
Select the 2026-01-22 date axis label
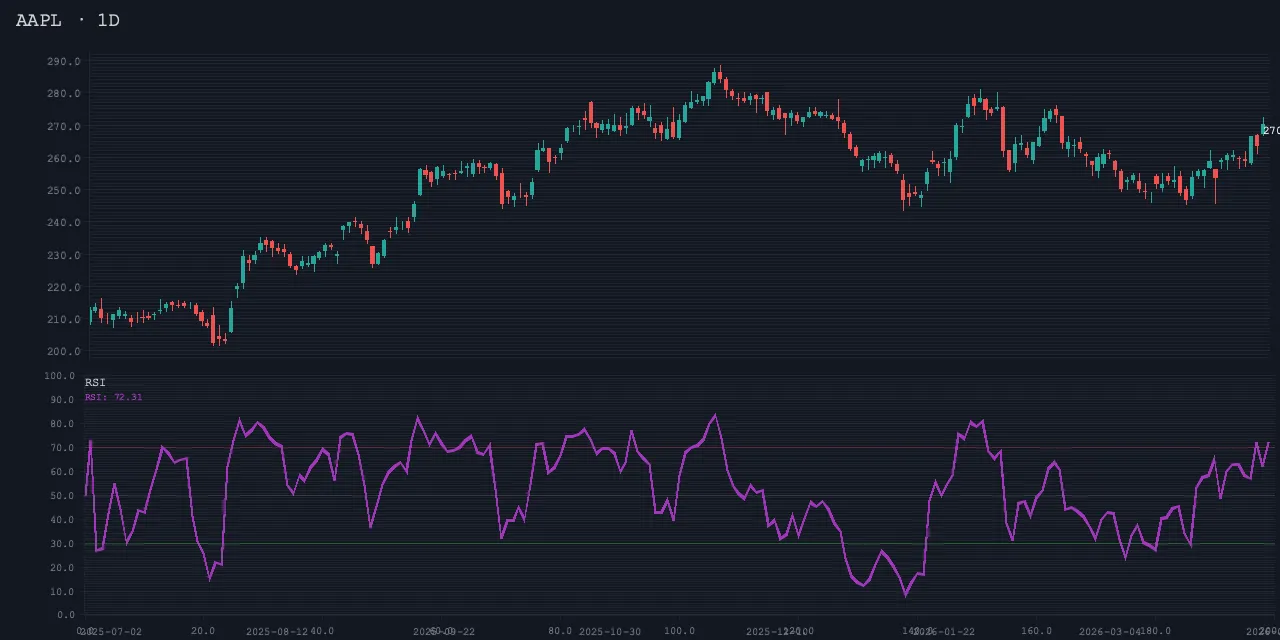[x=943, y=632]
